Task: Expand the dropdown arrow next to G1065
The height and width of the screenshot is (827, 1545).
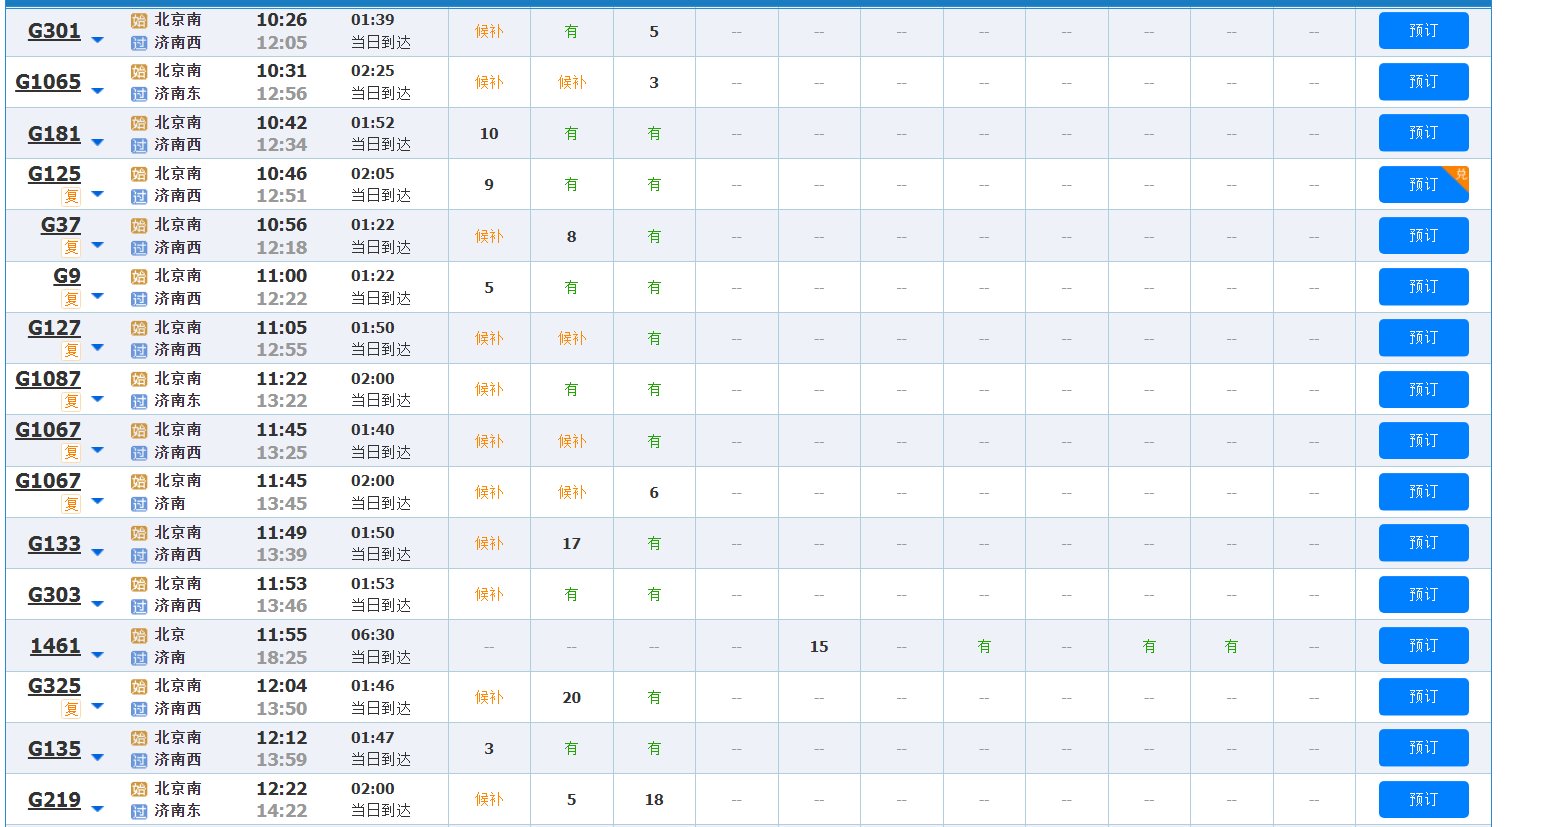Action: tap(97, 91)
